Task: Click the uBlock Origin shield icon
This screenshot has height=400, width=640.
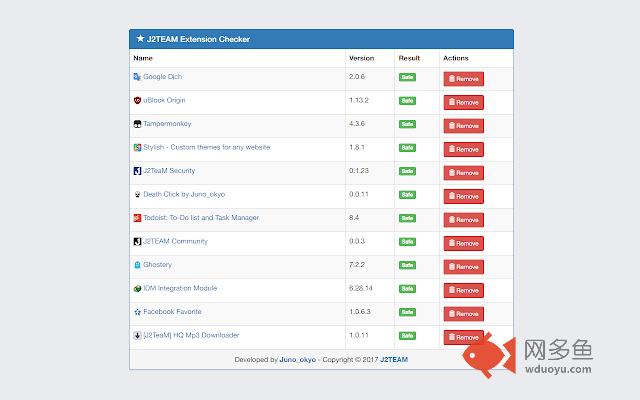Action: [x=137, y=100]
